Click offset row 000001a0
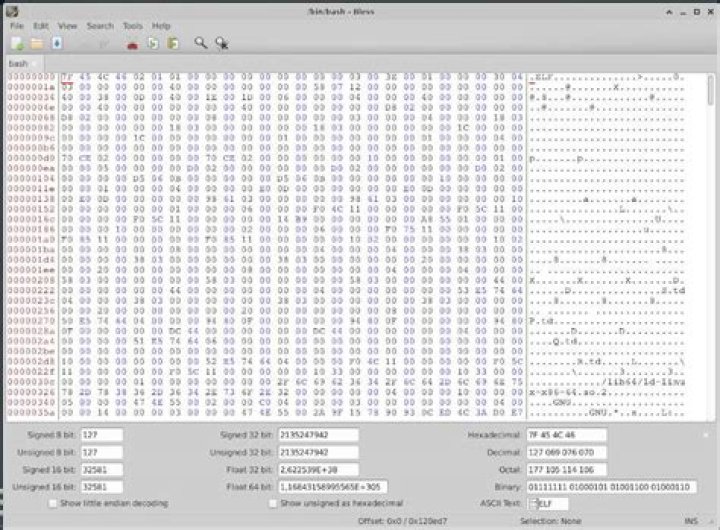720x530 pixels. pyautogui.click(x=31, y=239)
